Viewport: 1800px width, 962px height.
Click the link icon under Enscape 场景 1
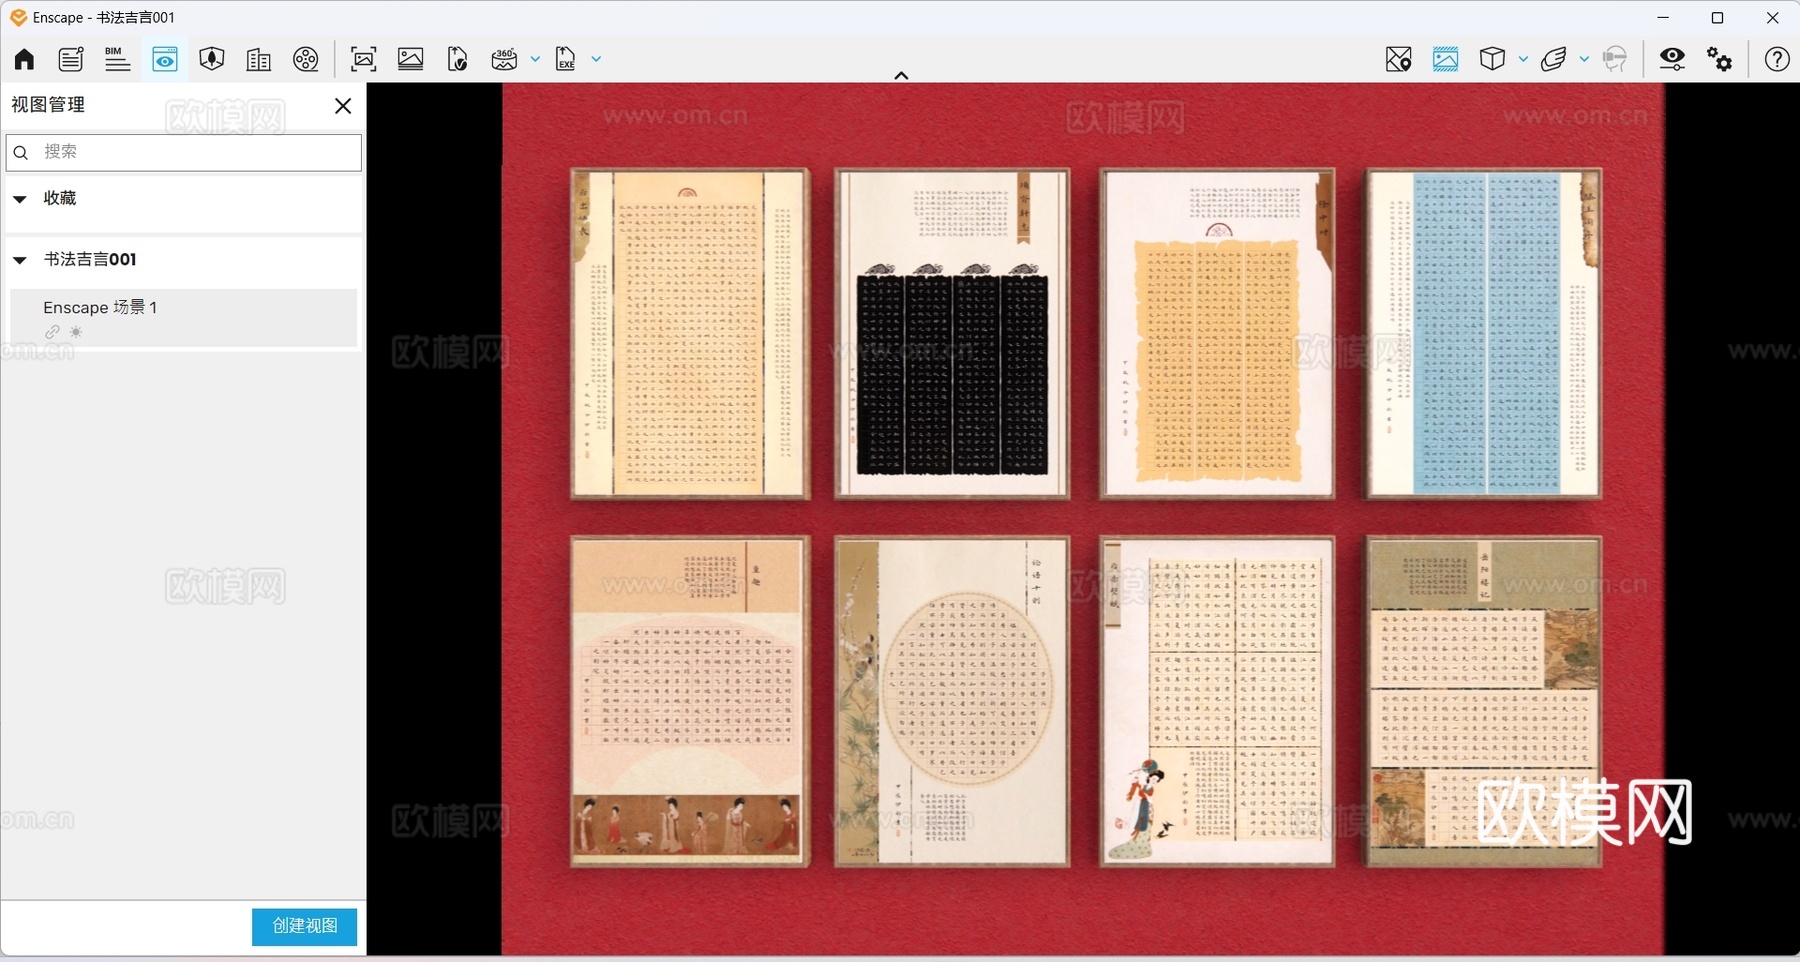52,332
